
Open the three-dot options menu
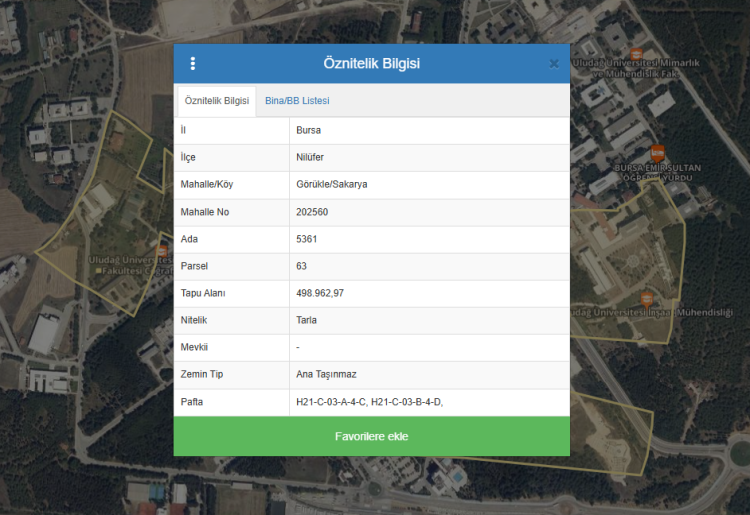click(193, 64)
